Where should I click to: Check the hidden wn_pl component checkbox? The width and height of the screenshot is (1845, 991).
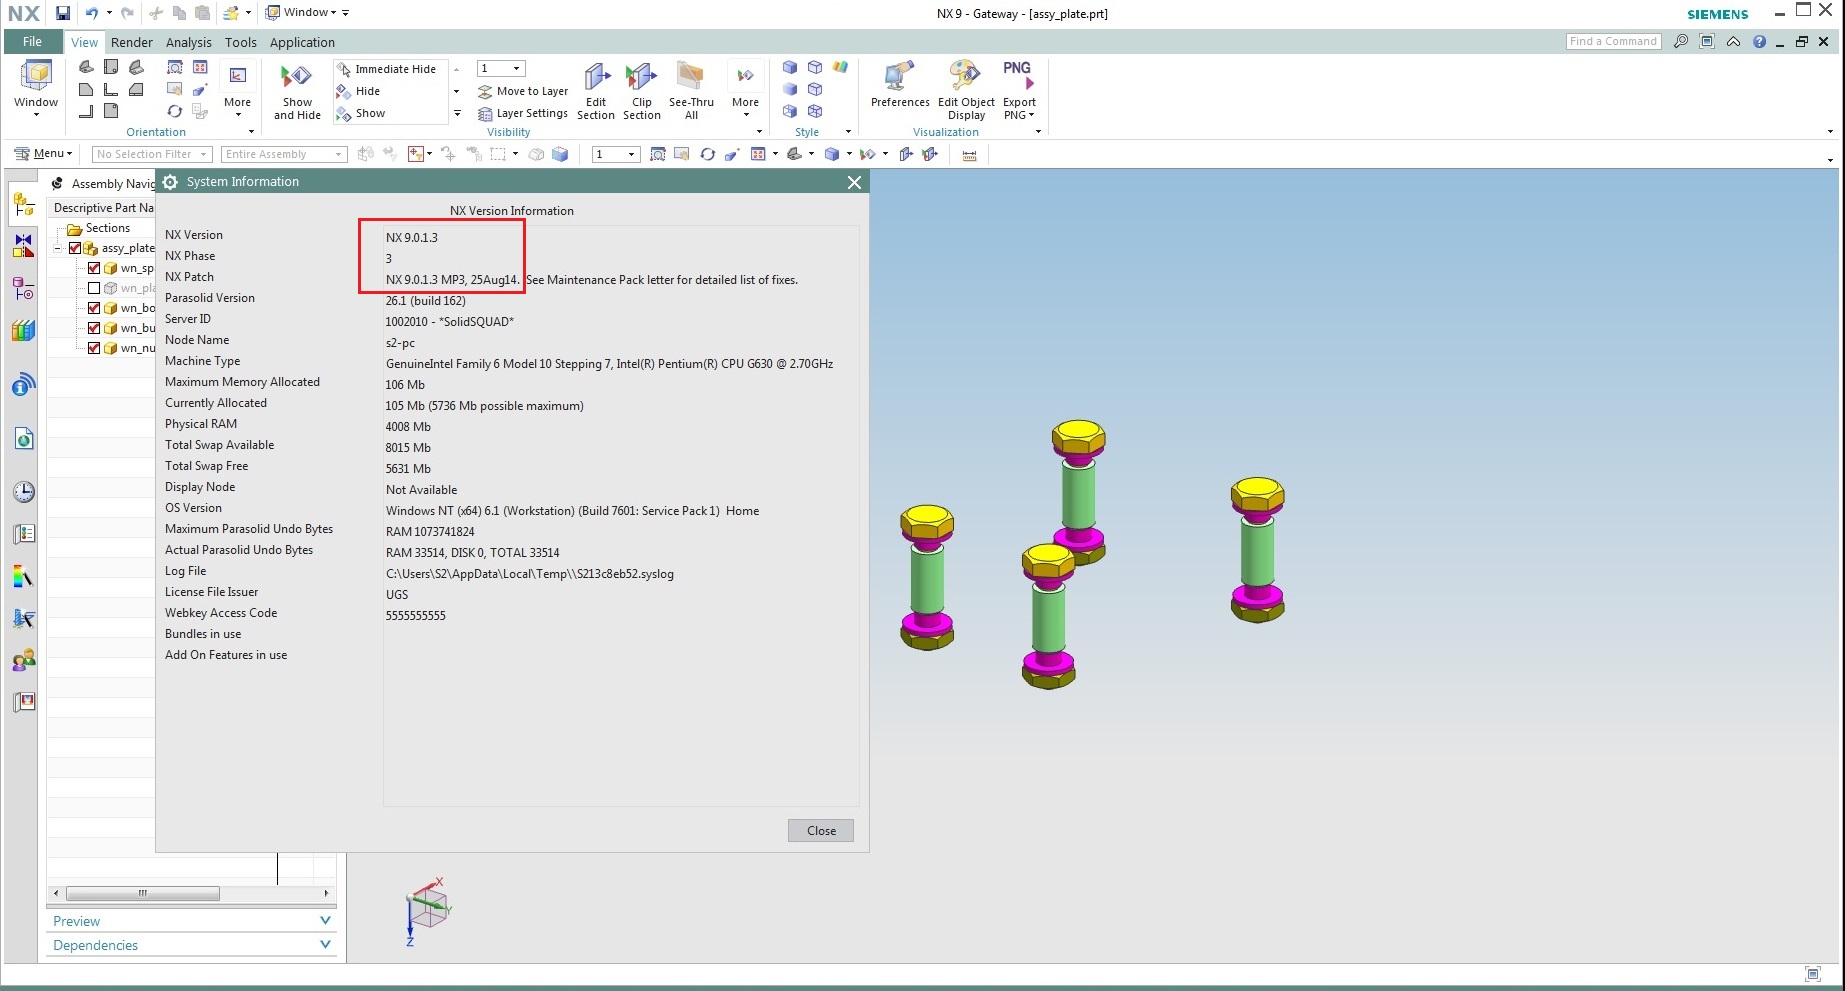(94, 288)
